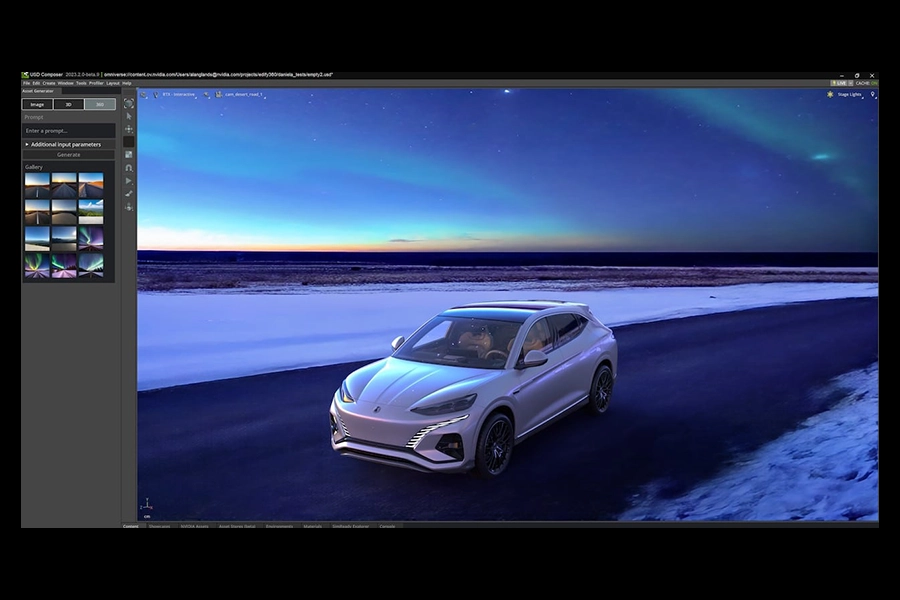This screenshot has height=600, width=900.
Task: Click the USD Composer app logo icon
Action: coord(25,75)
